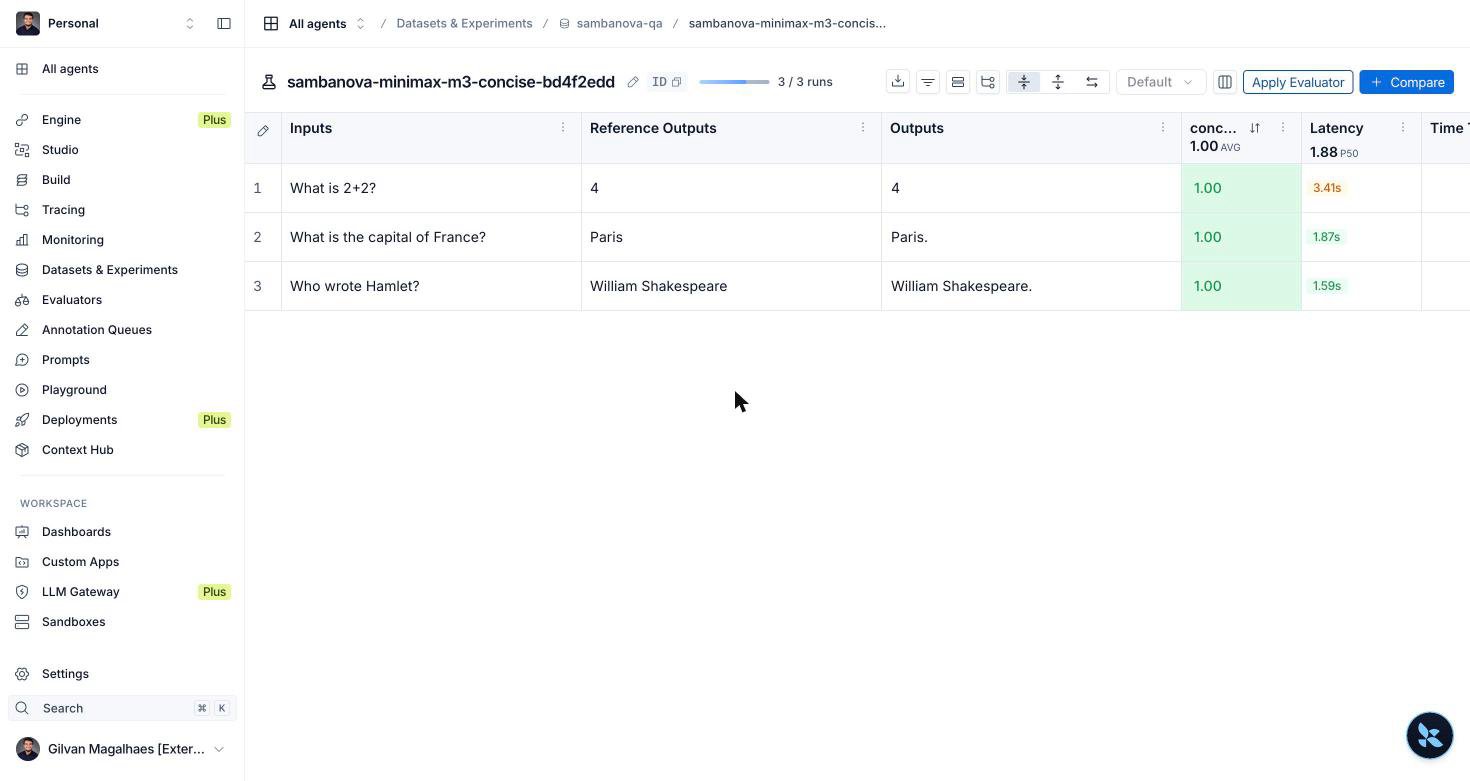Screen dimensions: 1470x781
Task: Open Monitoring in the sidebar
Action: [x=122, y=240]
